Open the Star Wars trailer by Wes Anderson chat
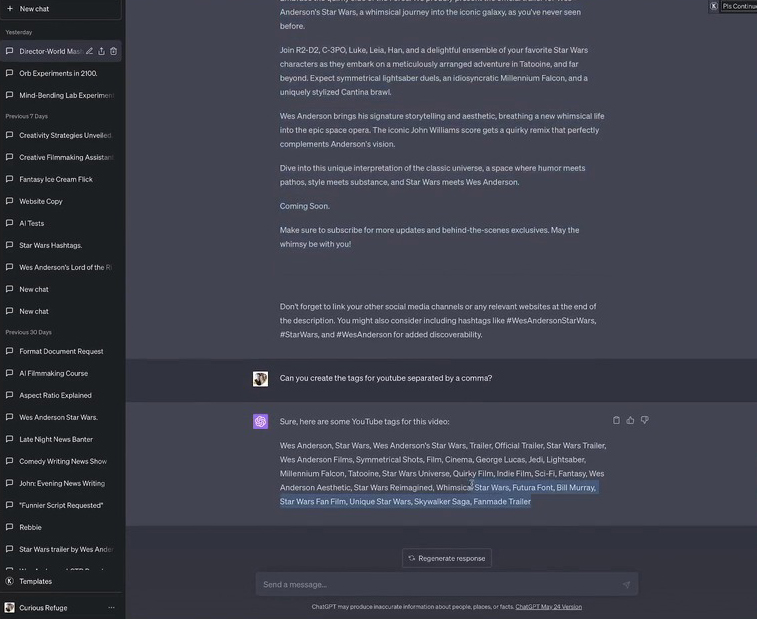The image size is (757, 619). (61, 549)
